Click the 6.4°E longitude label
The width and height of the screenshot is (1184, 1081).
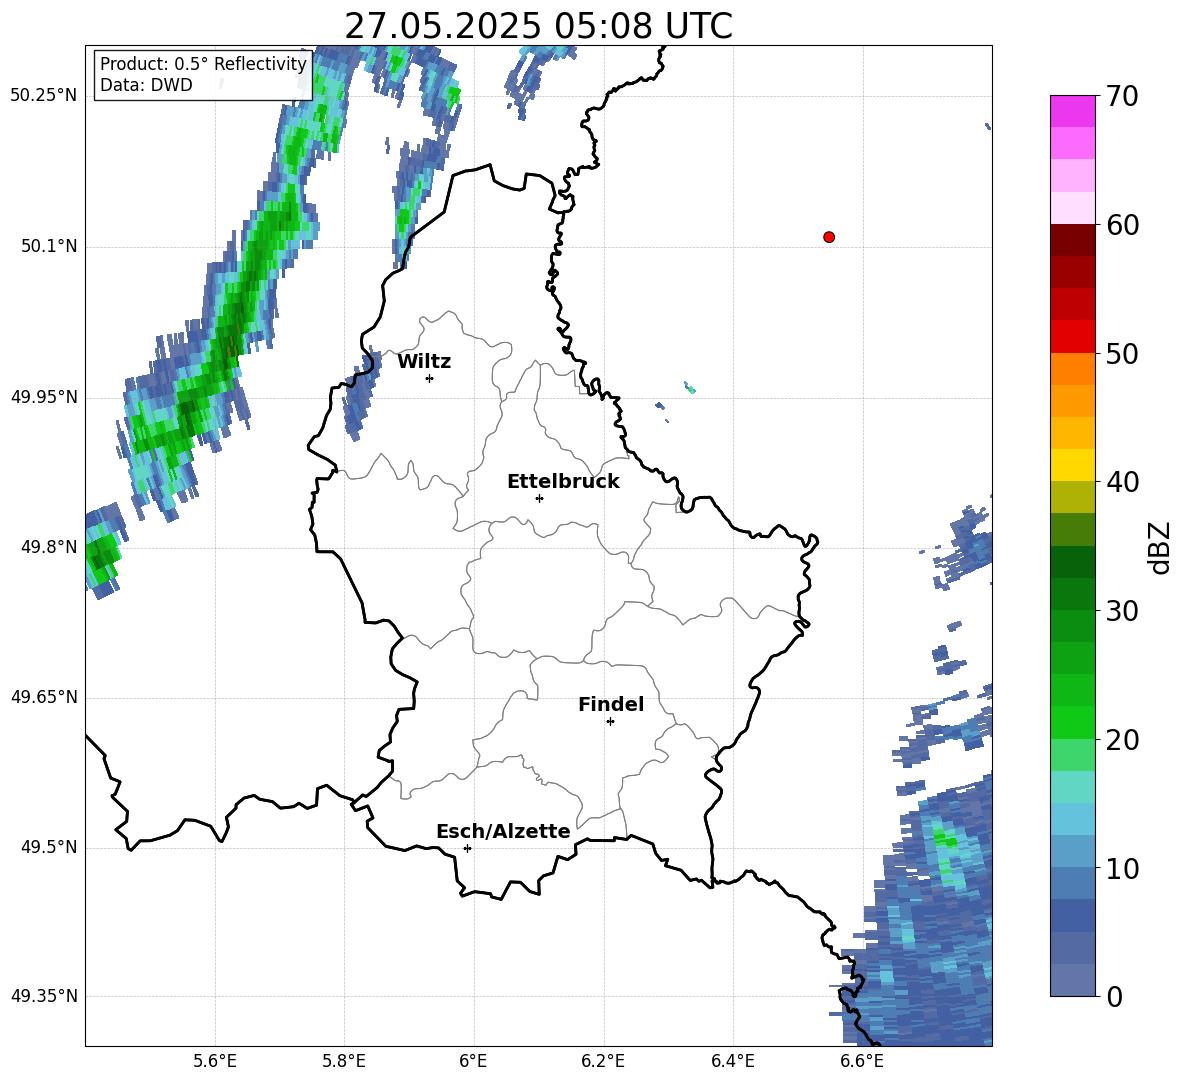pos(732,1061)
